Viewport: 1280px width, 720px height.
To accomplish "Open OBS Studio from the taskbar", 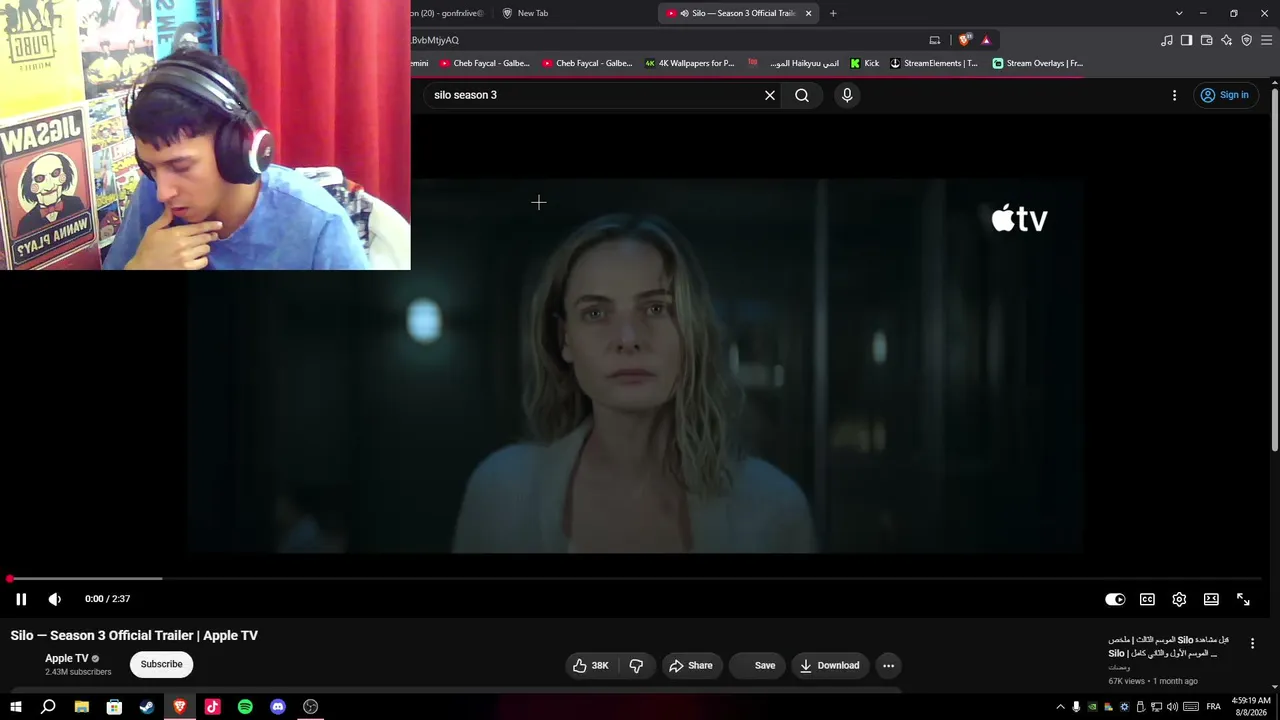I will [x=311, y=707].
